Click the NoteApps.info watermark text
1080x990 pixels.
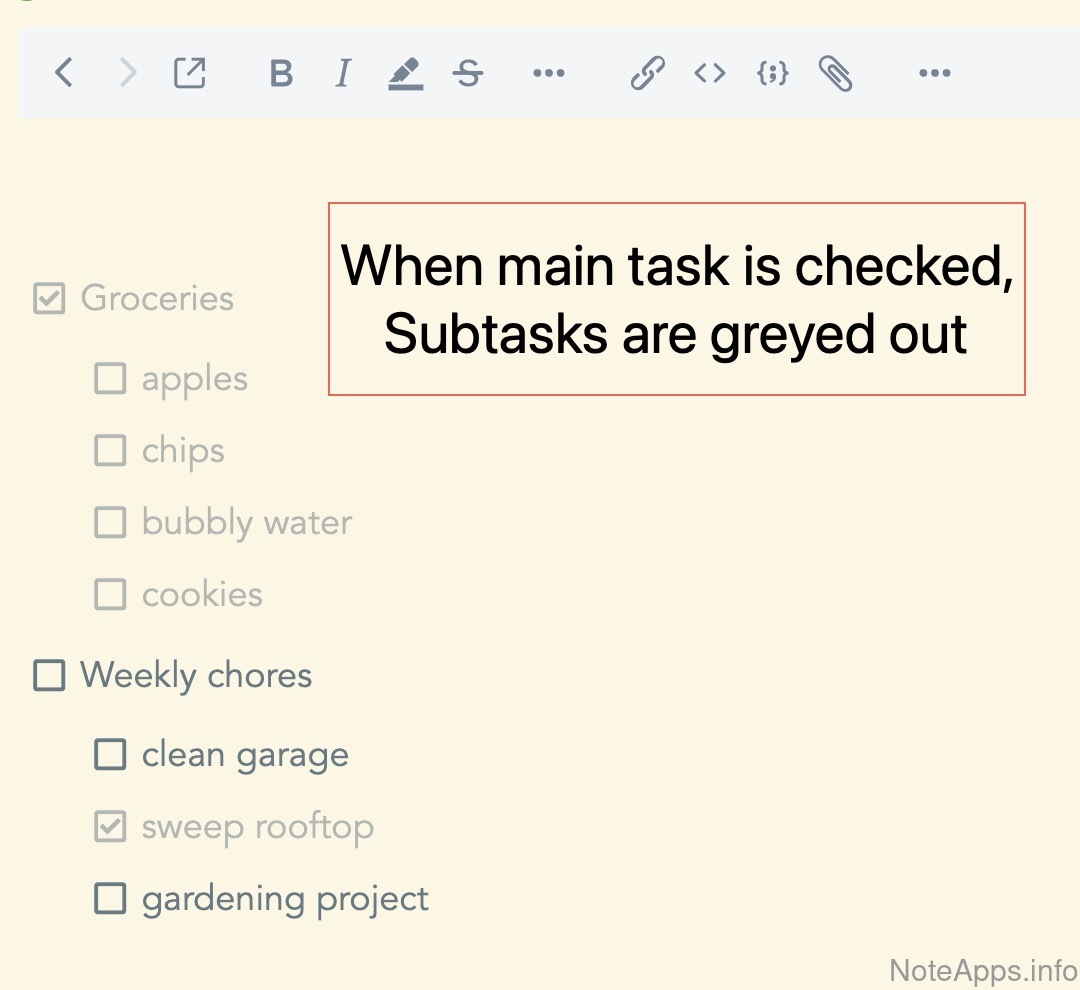point(982,968)
